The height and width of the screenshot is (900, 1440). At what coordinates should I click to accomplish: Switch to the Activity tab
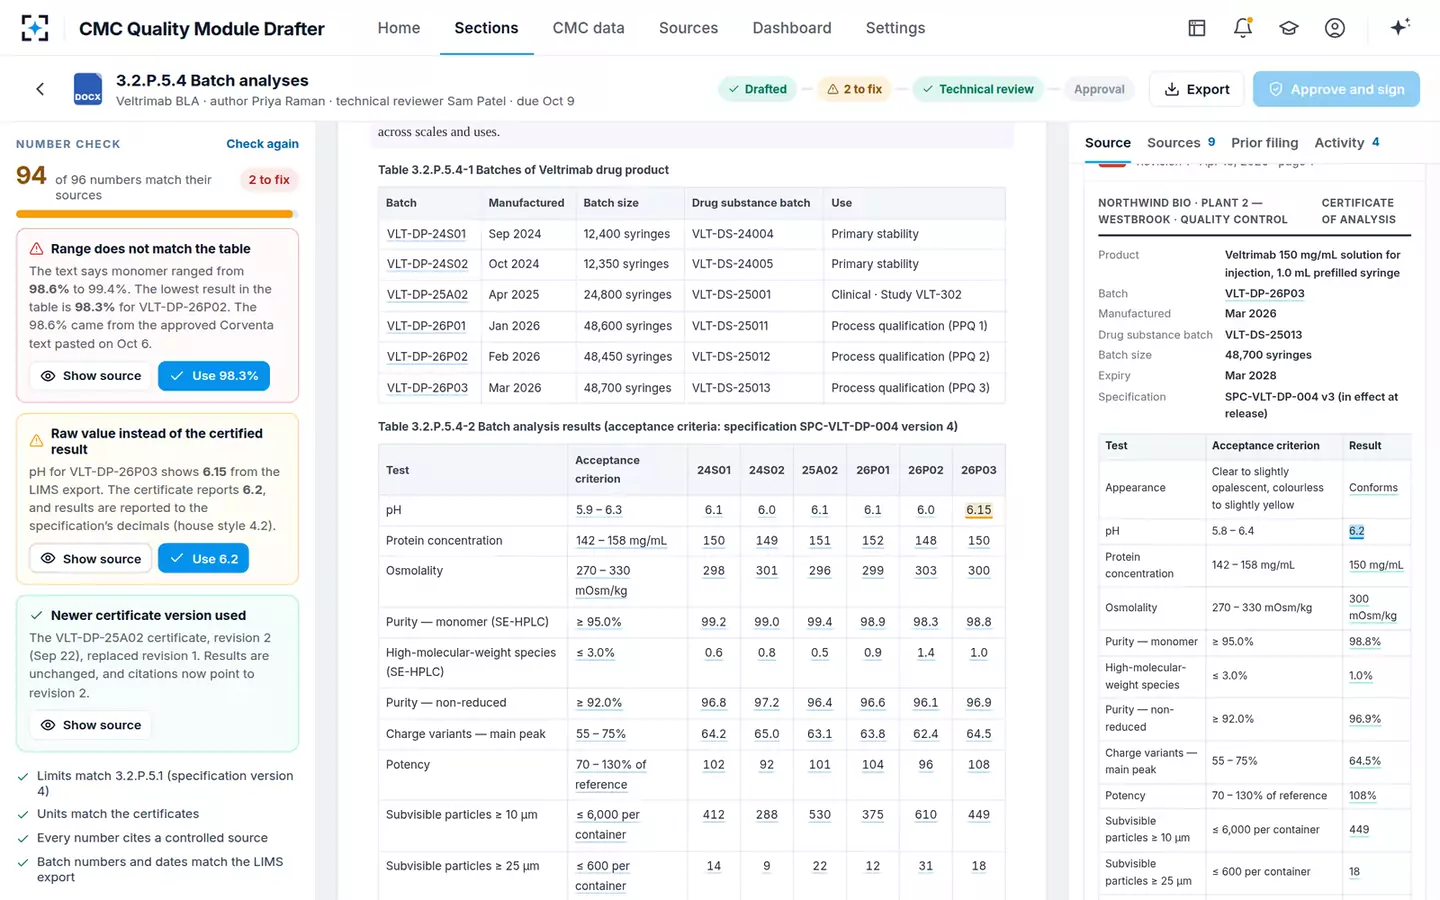tap(1346, 143)
